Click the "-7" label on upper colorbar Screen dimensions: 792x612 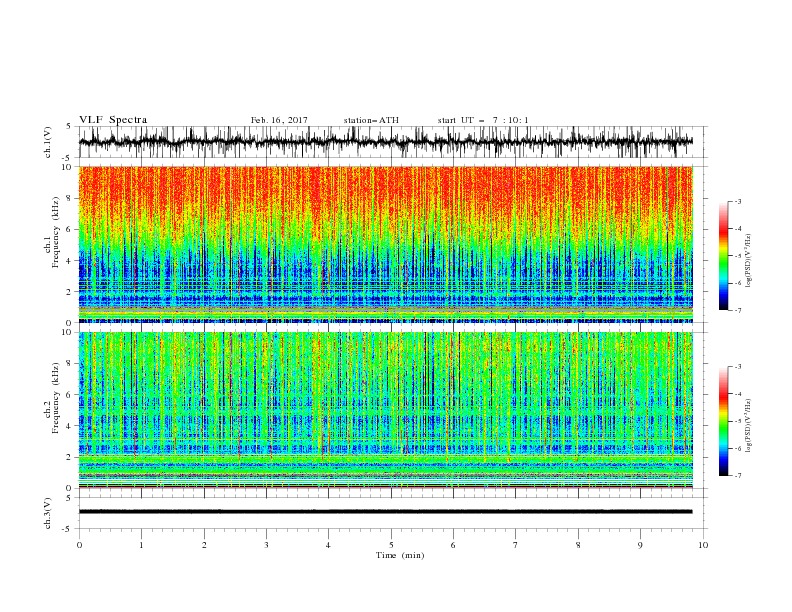coord(737,311)
